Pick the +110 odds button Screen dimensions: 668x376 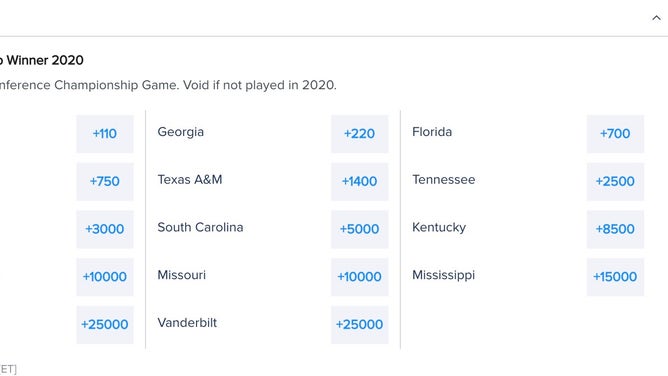tap(105, 134)
